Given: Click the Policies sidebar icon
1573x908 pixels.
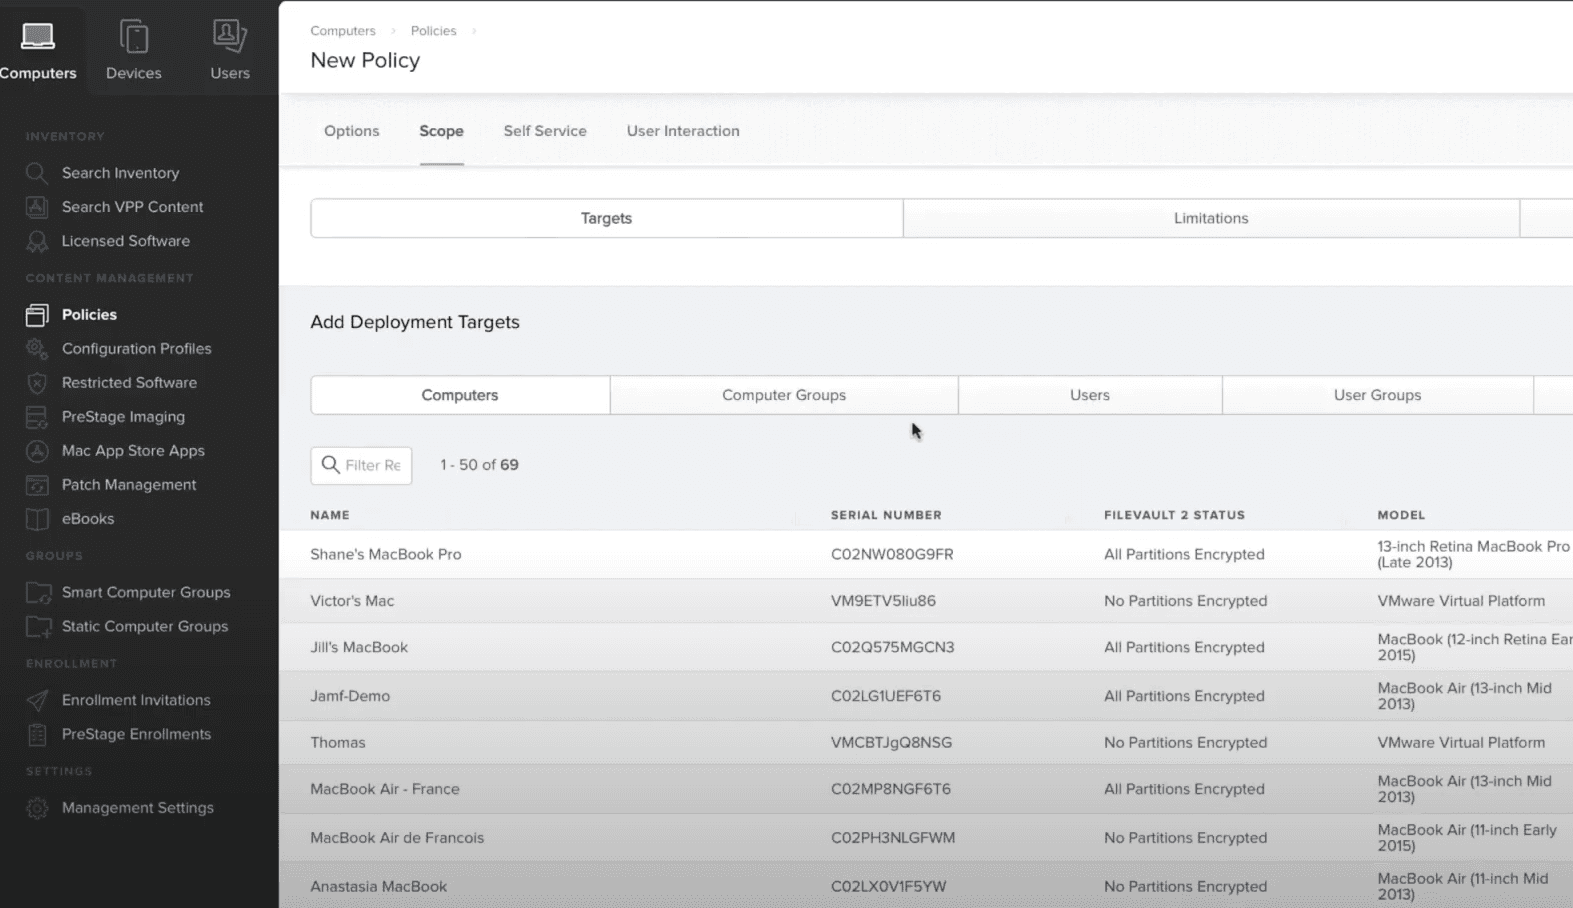Looking at the screenshot, I should (x=37, y=315).
